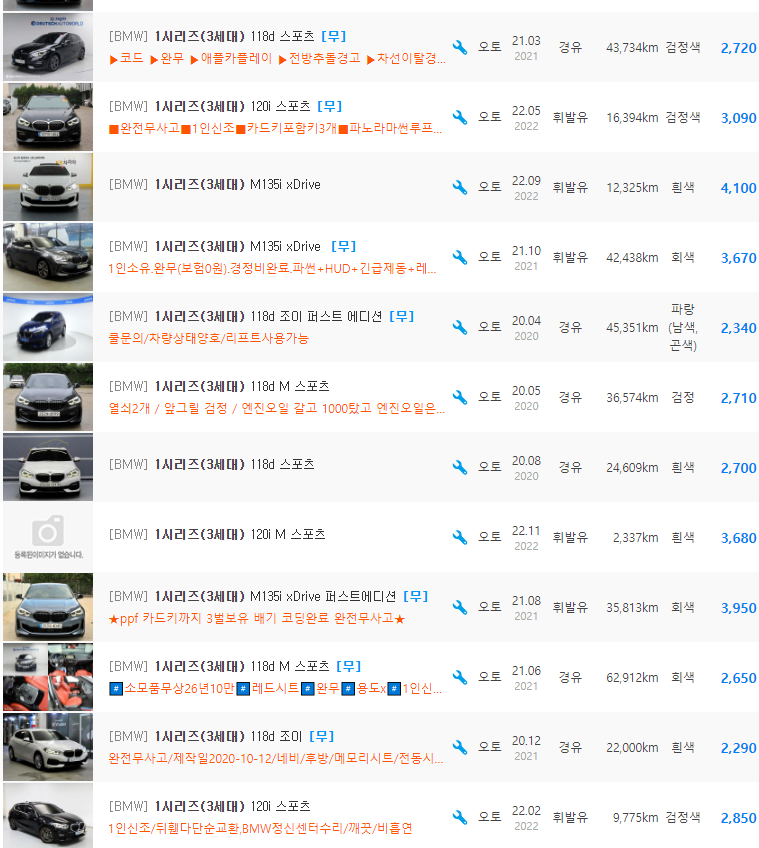Open thumbnail of 118d M 스포츠 priced 2,710

tap(48, 397)
